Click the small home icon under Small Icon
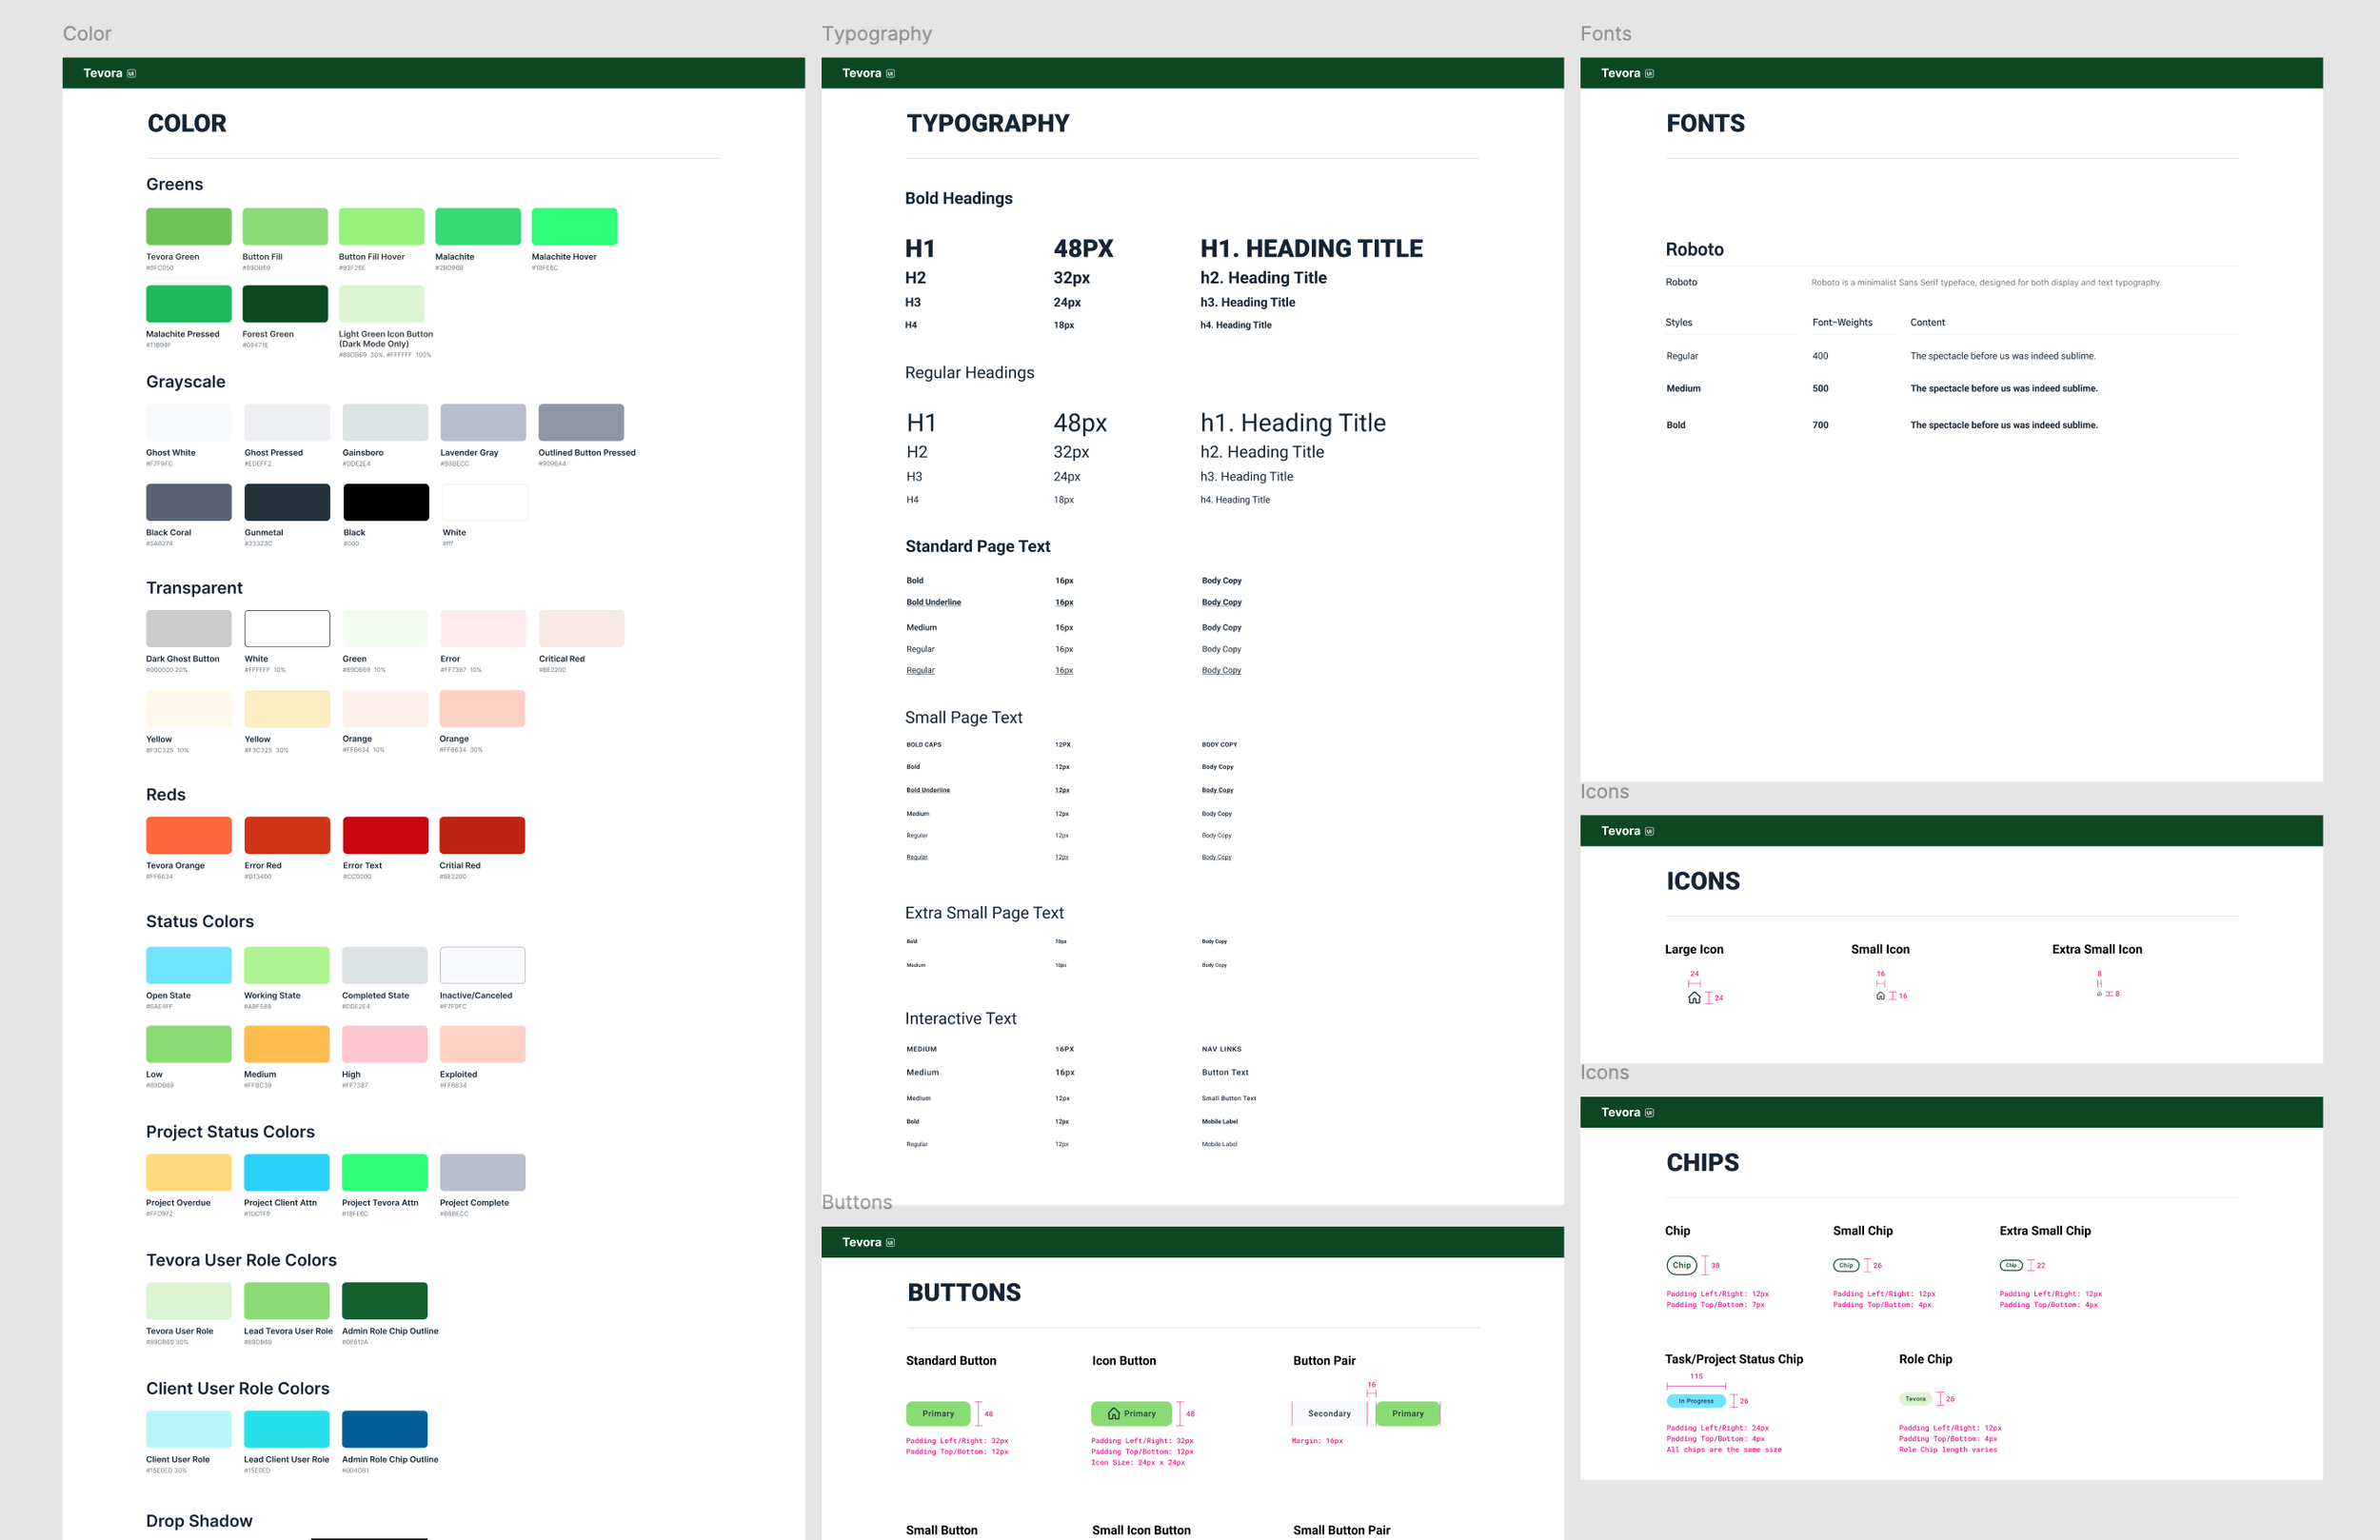The height and width of the screenshot is (1540, 2380). [1880, 996]
